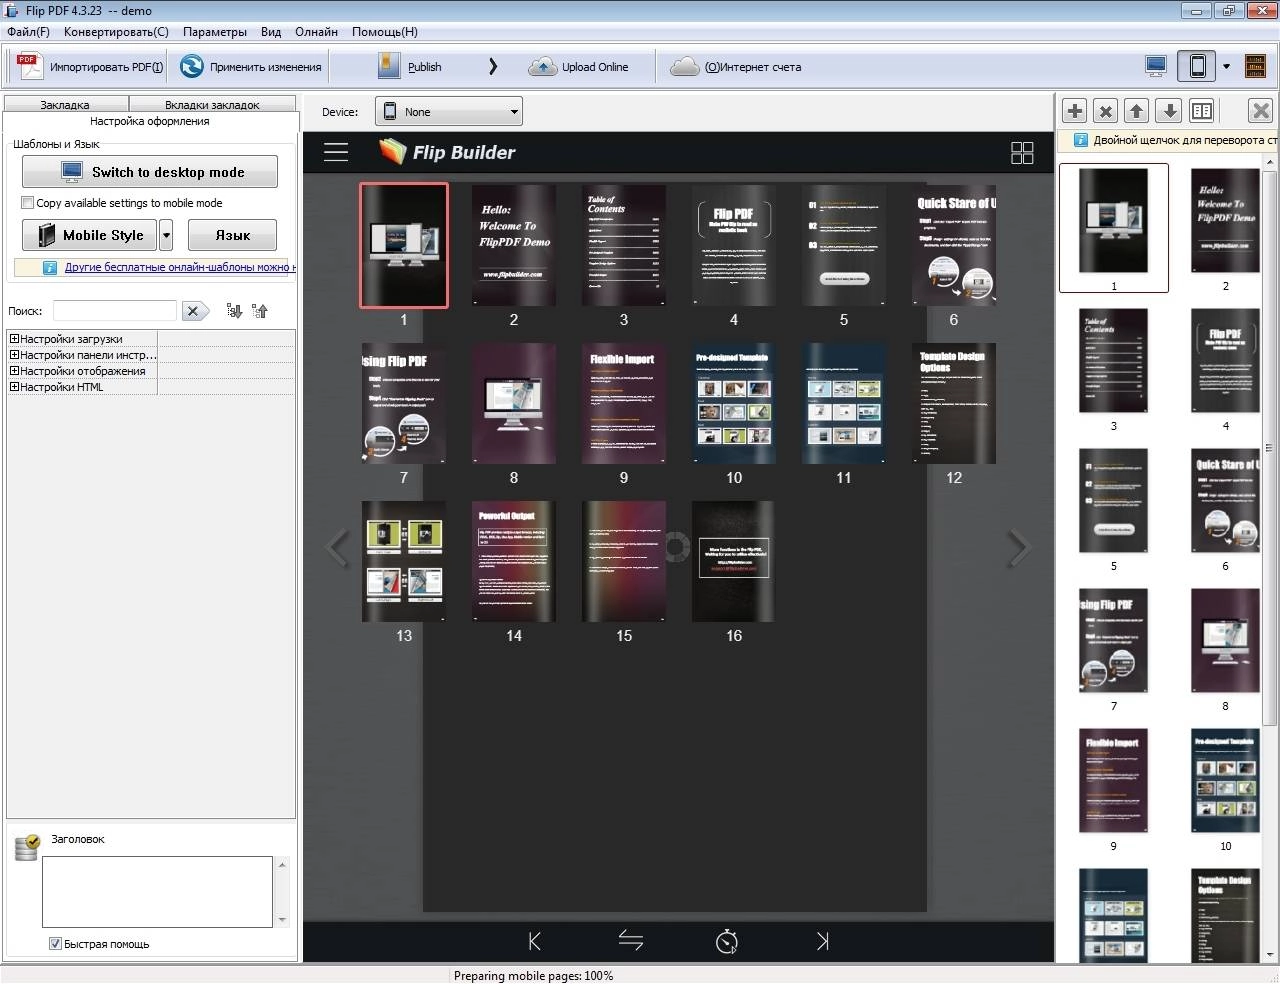Click the Mobile Style button
Screen dimensions: 1280x984
coord(90,235)
